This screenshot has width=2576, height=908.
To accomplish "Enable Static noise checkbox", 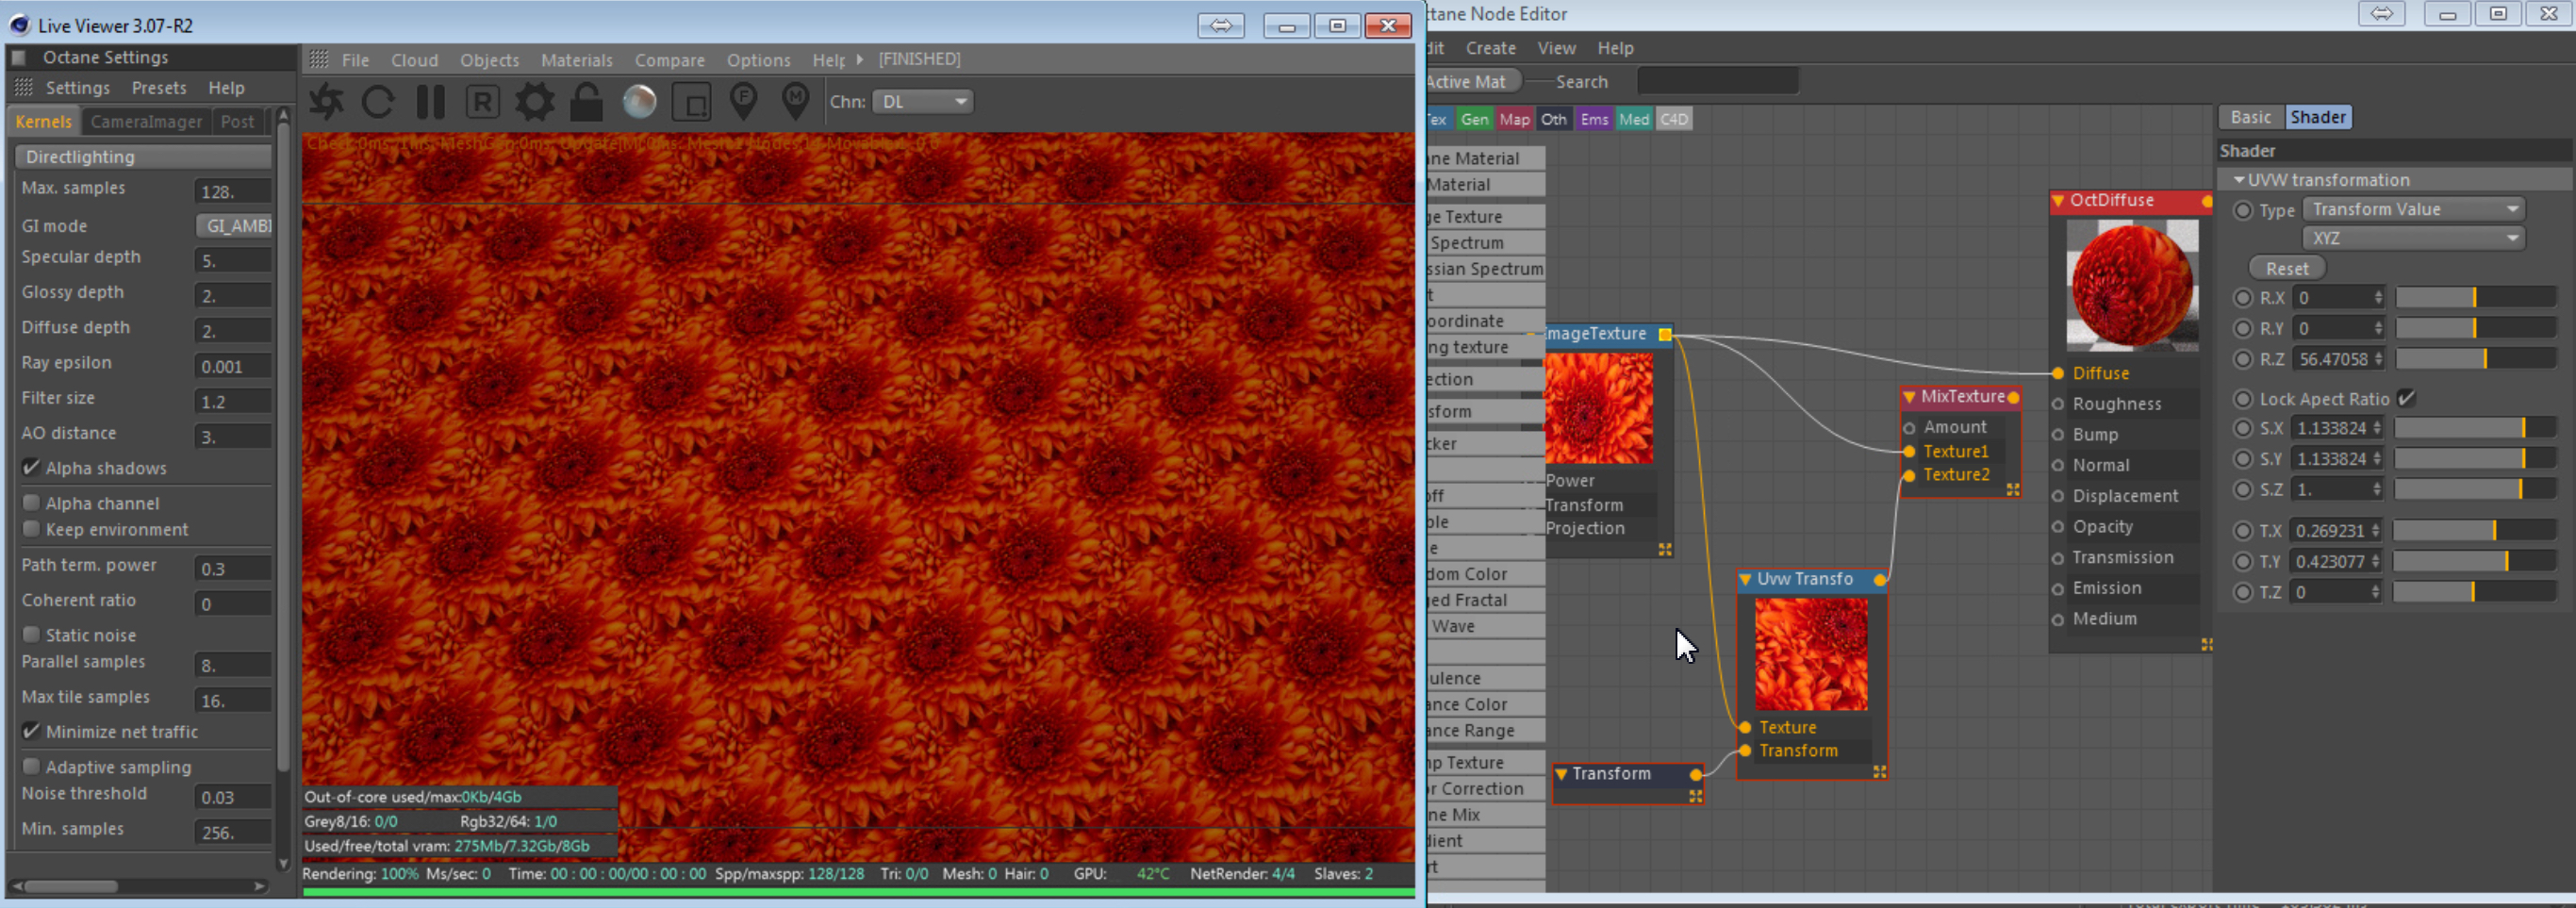I will (31, 635).
